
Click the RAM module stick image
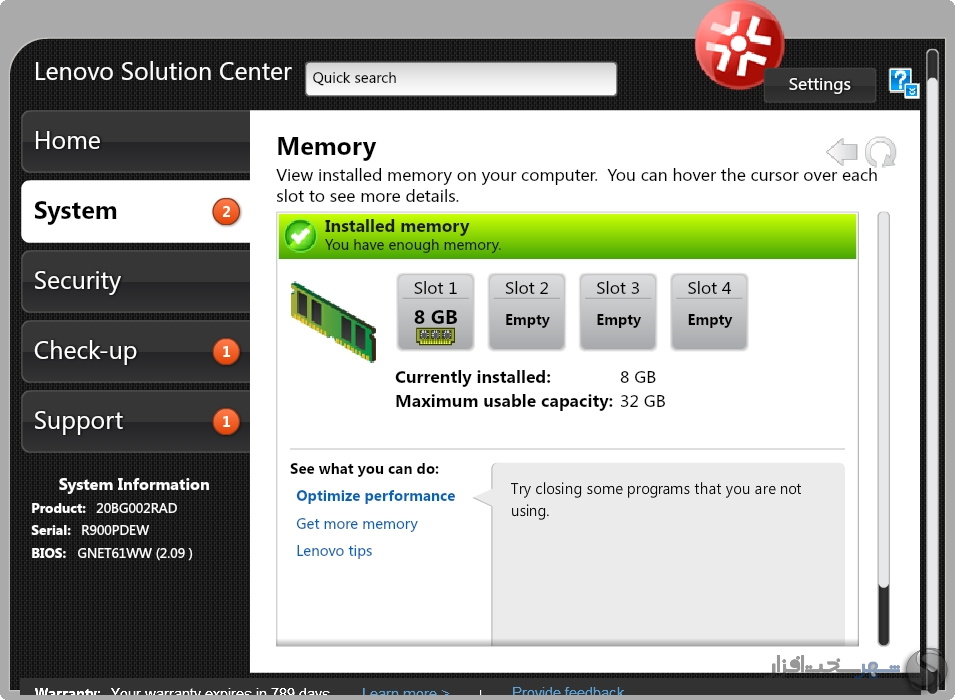[x=333, y=321]
